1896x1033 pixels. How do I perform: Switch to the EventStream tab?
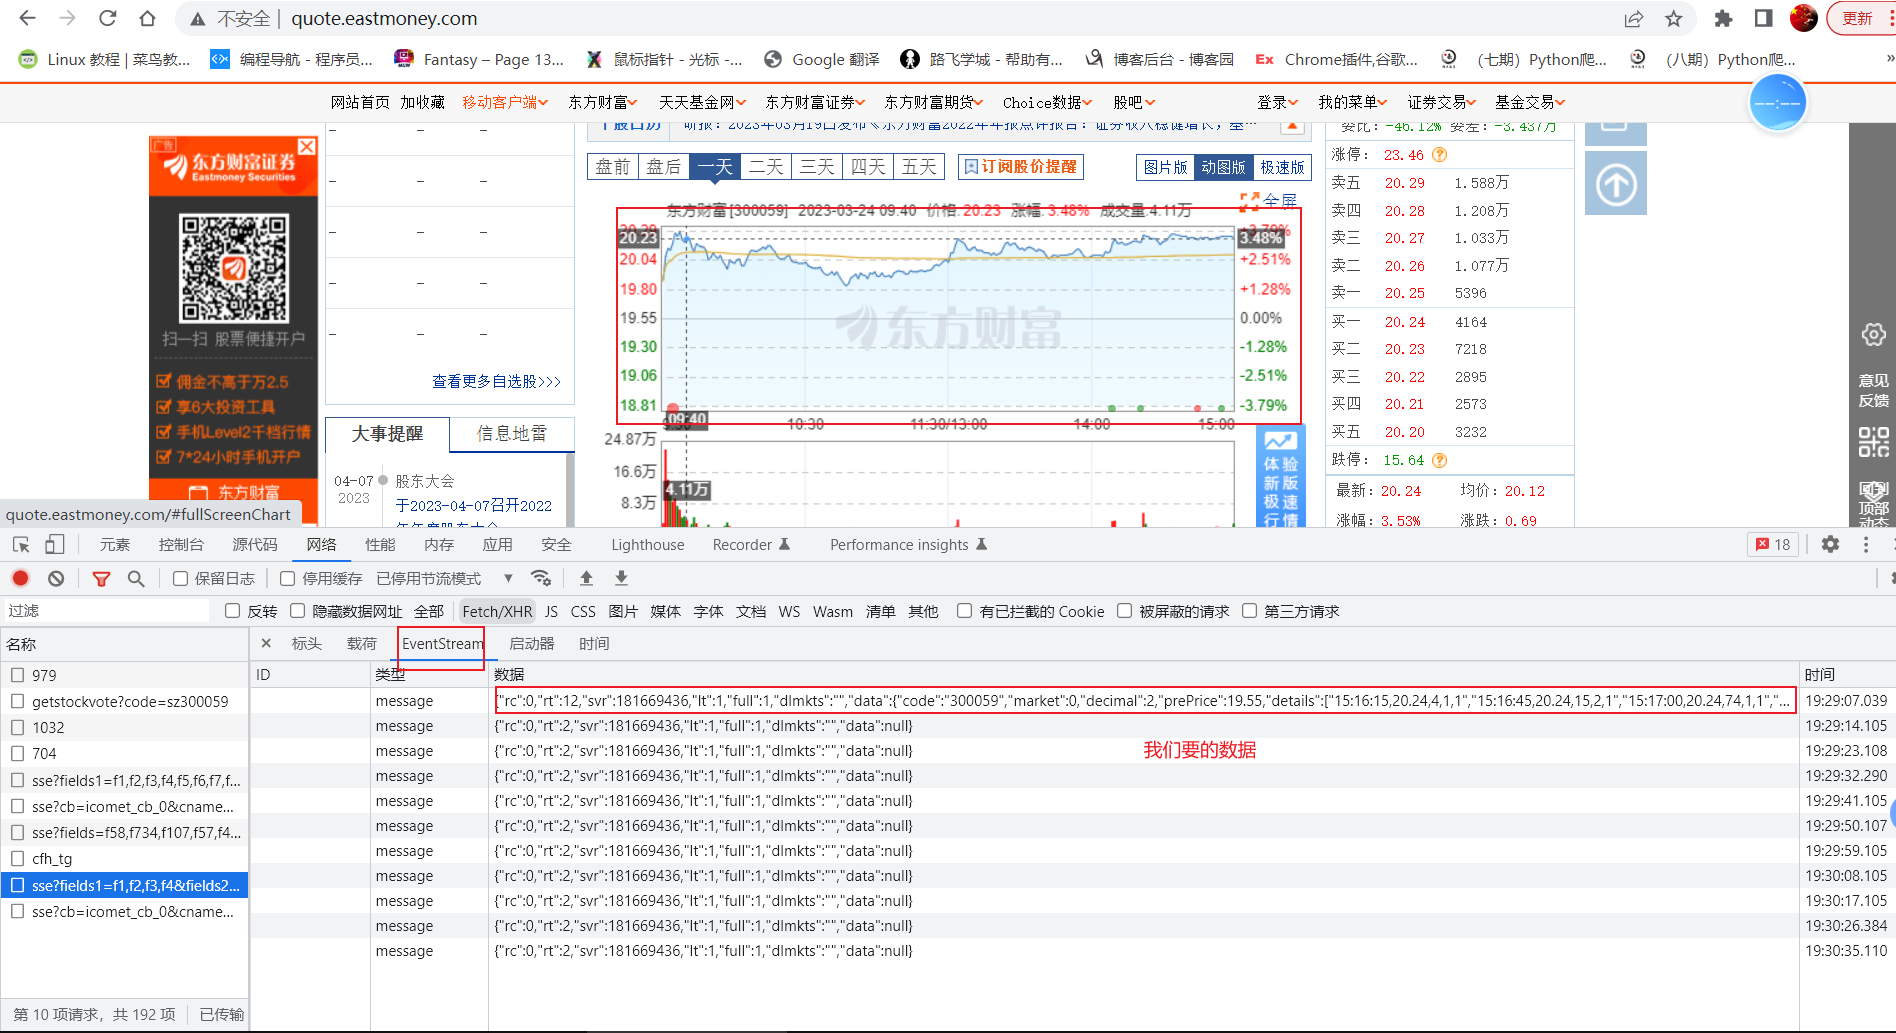tap(442, 644)
